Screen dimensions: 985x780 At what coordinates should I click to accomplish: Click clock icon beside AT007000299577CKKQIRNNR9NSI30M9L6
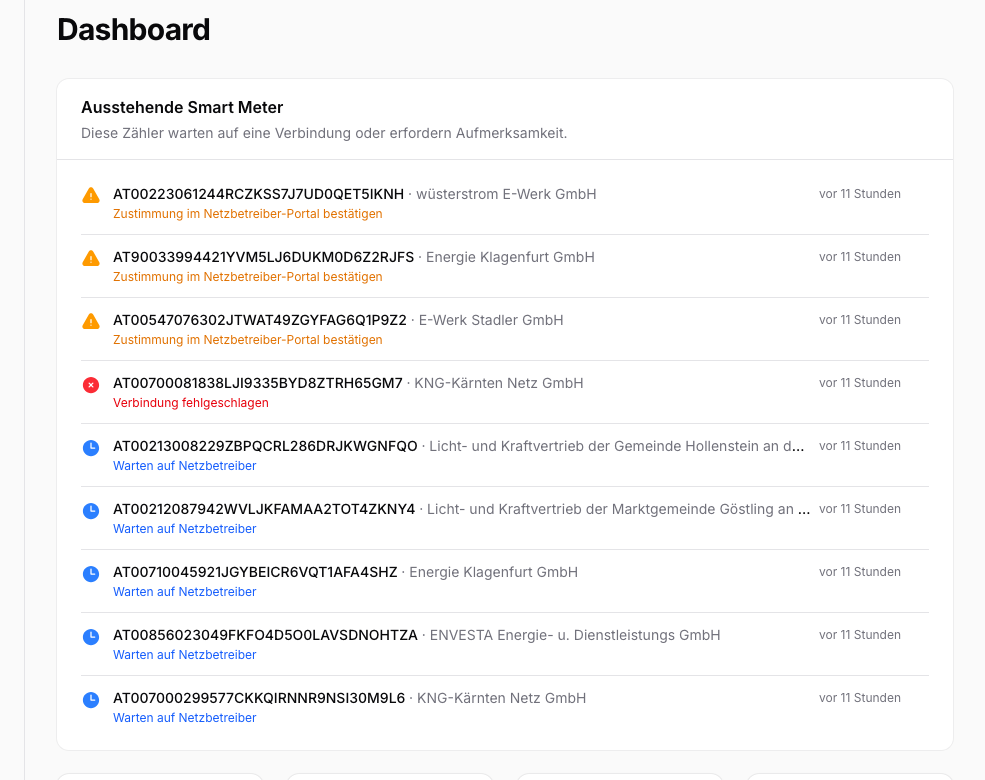91,699
